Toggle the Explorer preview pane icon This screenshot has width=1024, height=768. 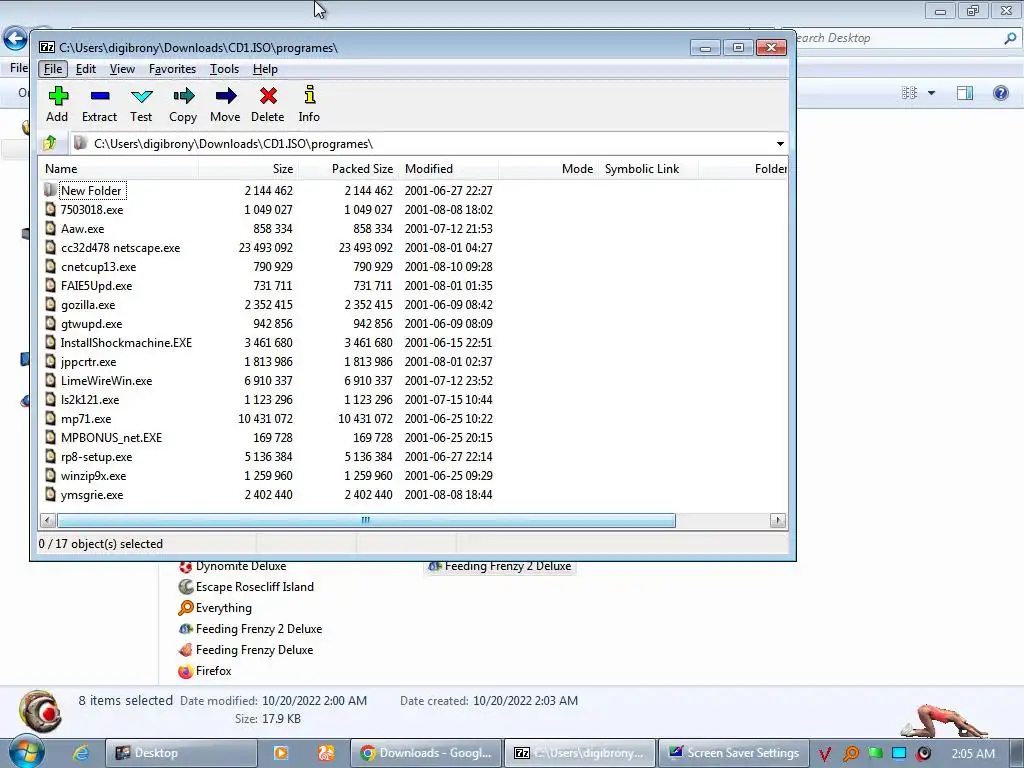(x=965, y=93)
